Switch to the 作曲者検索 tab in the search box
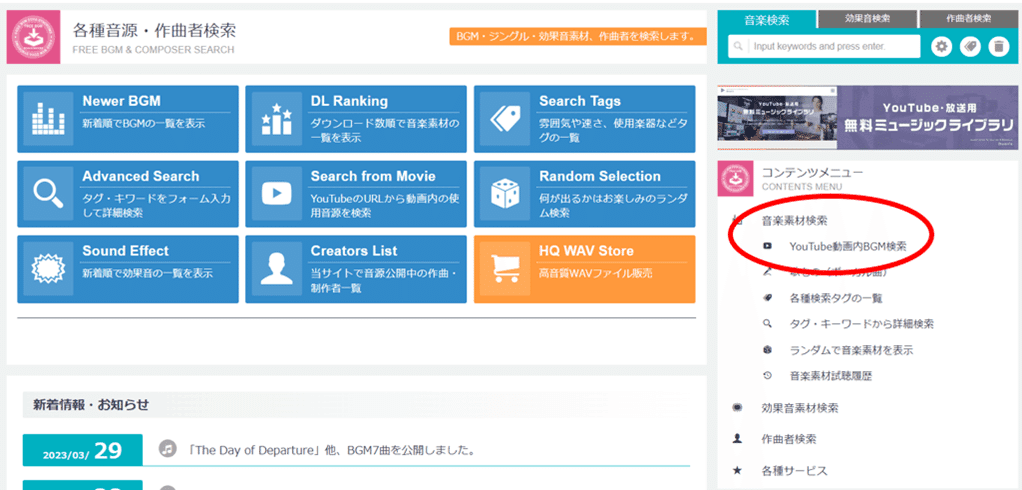1022x490 pixels. 969,19
